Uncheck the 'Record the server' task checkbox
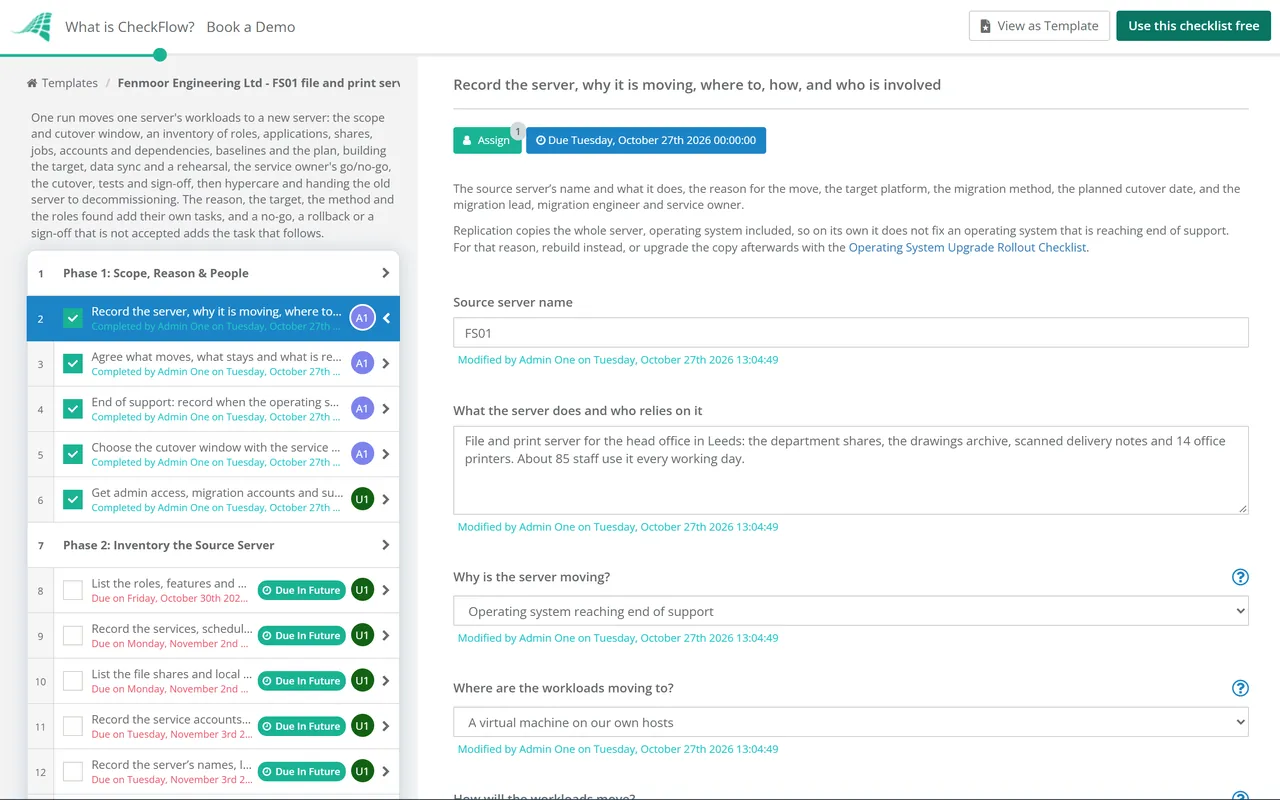Viewport: 1280px width, 800px height. point(73,318)
